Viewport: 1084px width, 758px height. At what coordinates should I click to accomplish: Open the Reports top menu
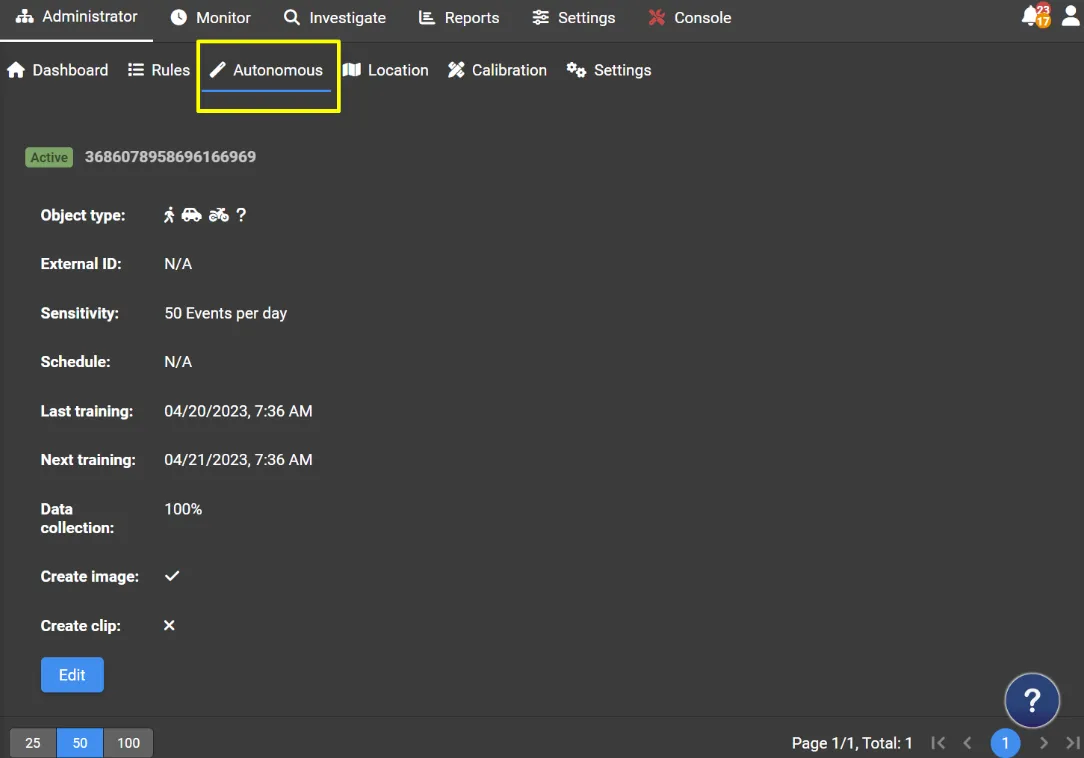(x=459, y=17)
